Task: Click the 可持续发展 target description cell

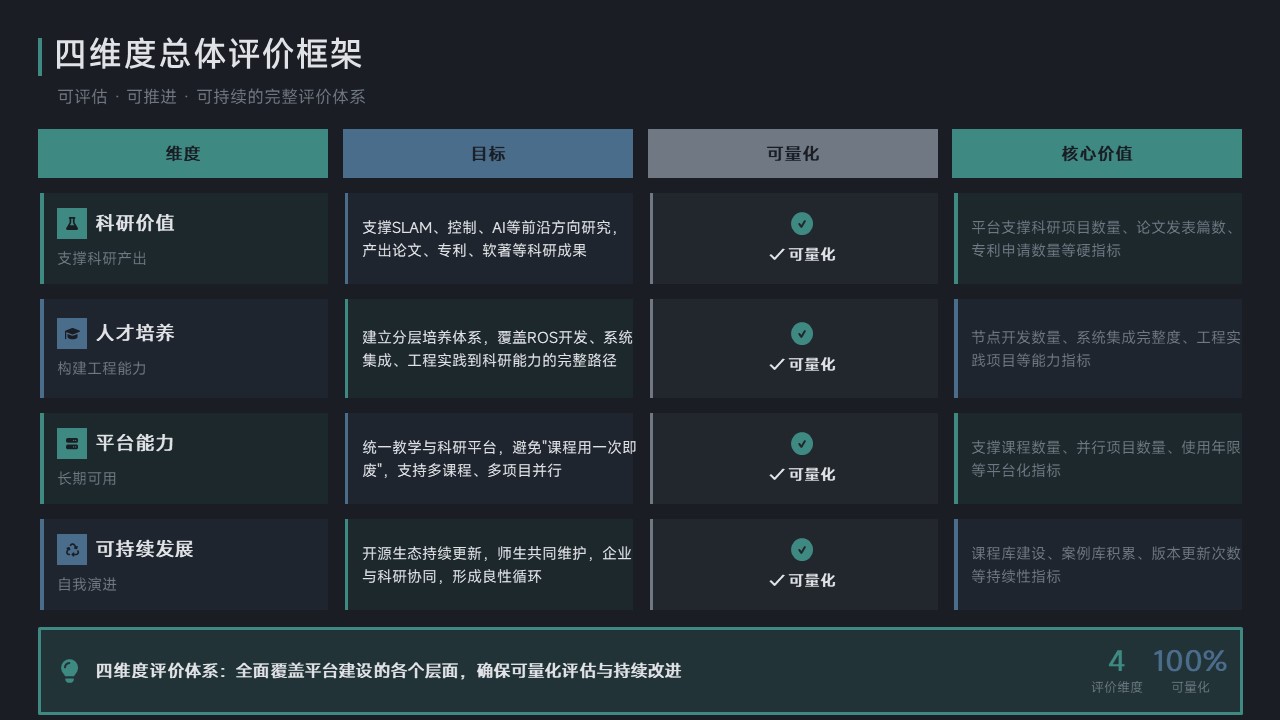Action: tap(490, 565)
